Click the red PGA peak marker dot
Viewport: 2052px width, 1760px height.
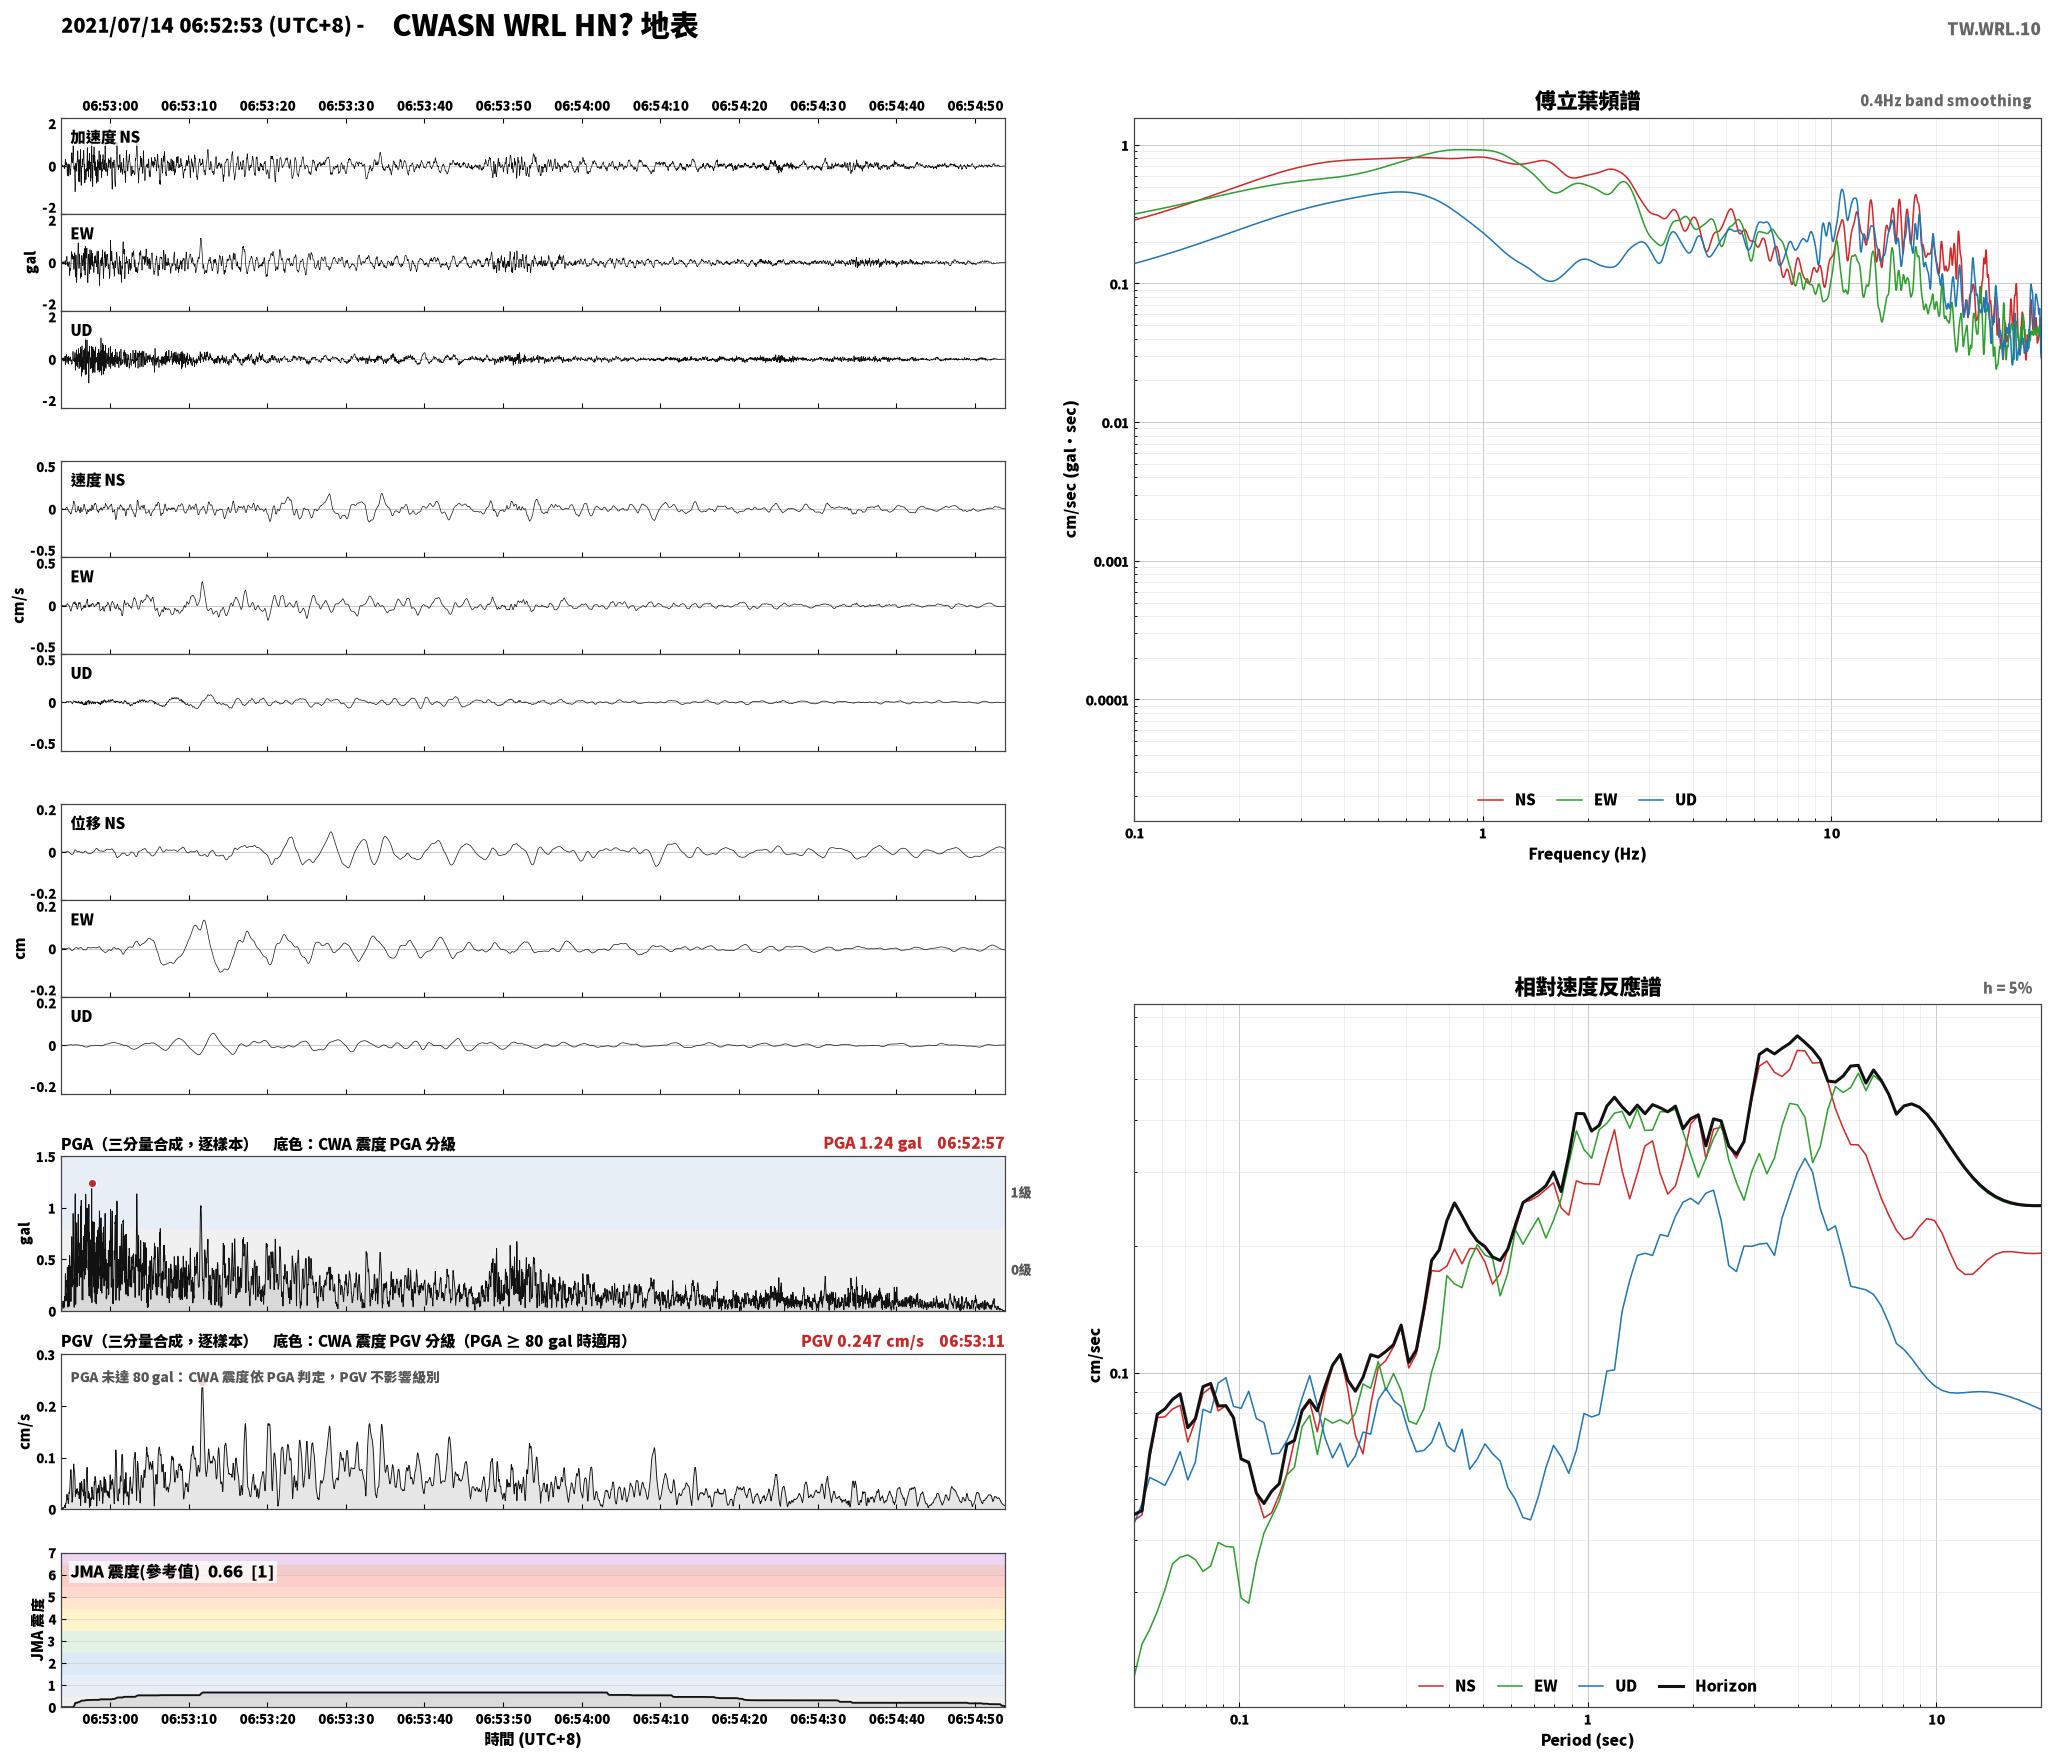(x=92, y=1183)
